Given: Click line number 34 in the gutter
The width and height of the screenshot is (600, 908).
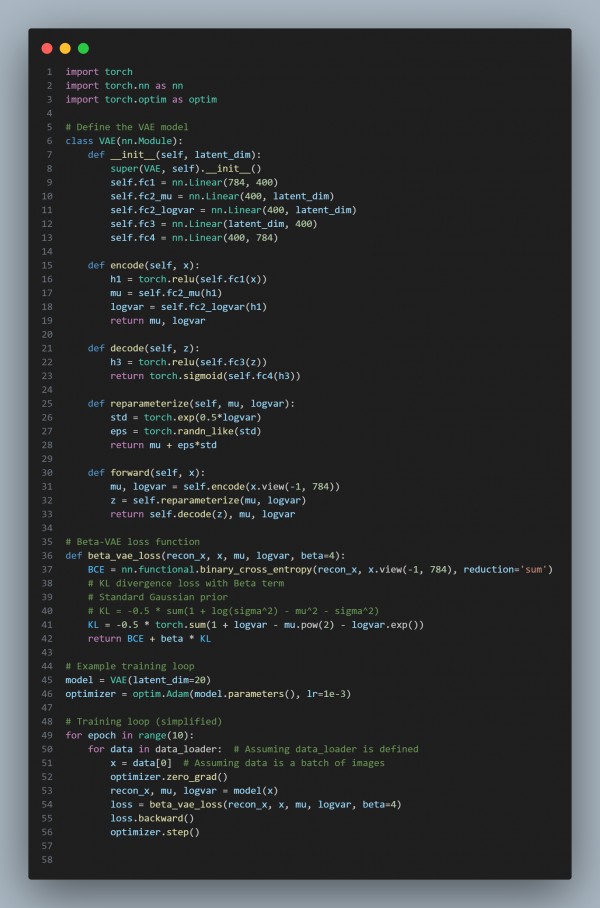Looking at the screenshot, I should 47,528.
